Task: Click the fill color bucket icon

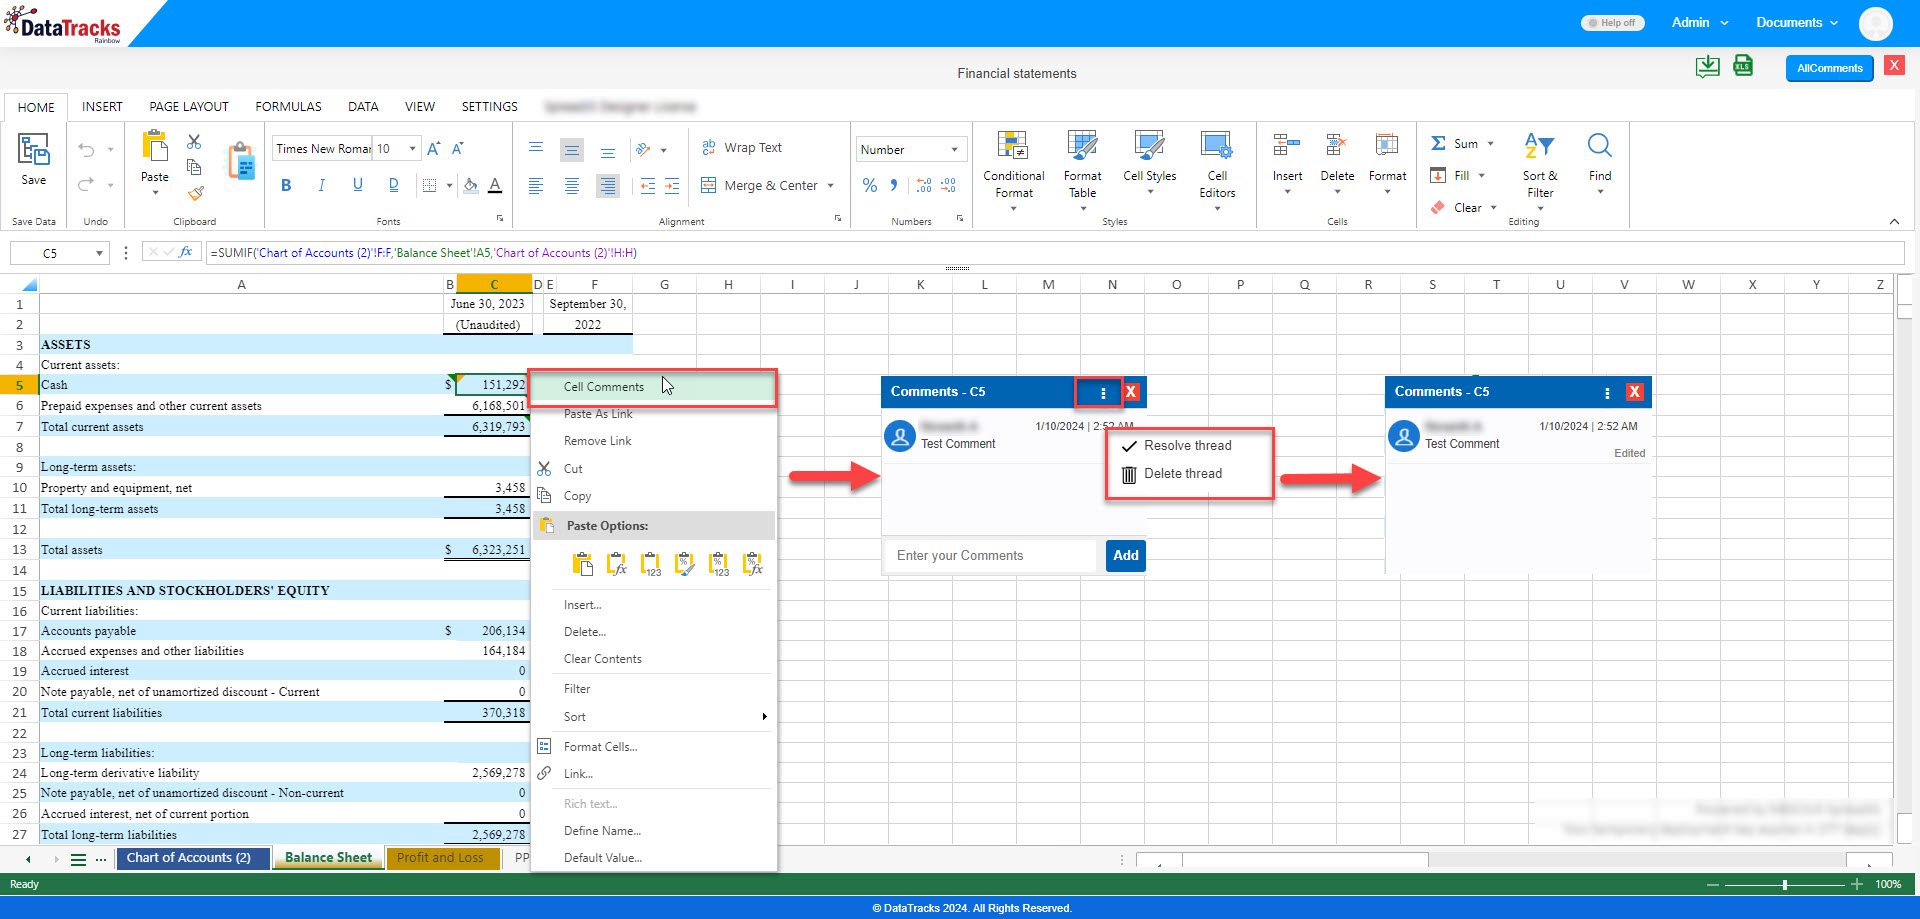Action: 471,185
